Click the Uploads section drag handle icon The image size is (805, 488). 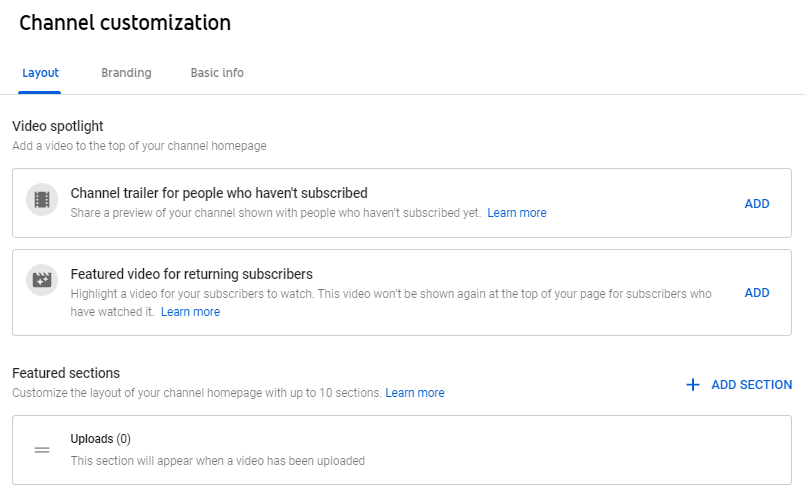tap(42, 450)
